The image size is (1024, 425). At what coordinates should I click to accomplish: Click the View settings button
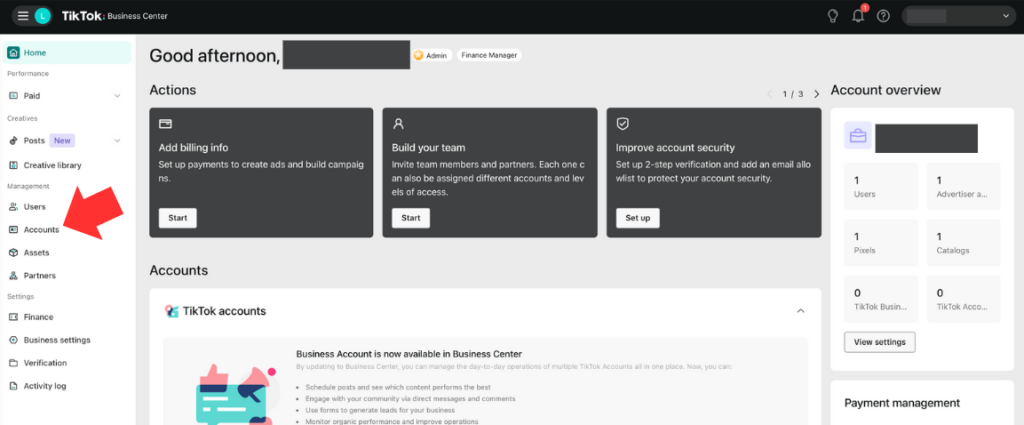[x=879, y=342]
